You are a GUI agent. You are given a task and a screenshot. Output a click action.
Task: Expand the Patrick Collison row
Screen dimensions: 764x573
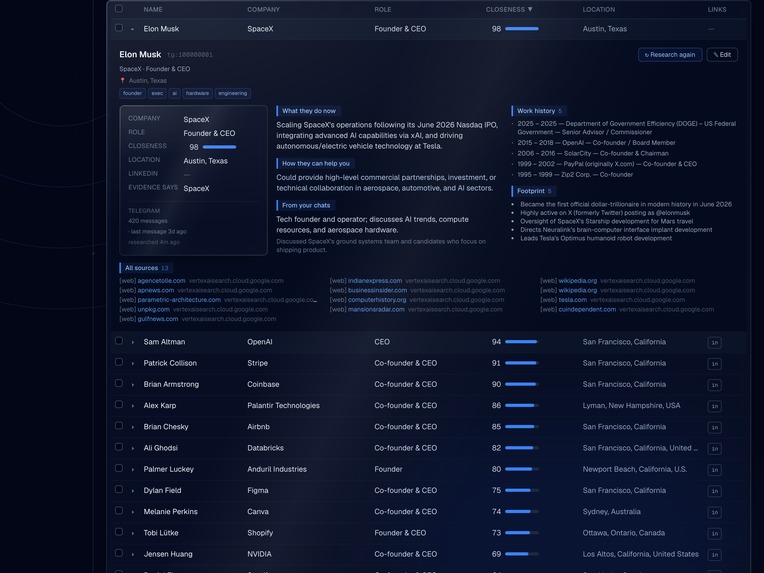pyautogui.click(x=133, y=363)
